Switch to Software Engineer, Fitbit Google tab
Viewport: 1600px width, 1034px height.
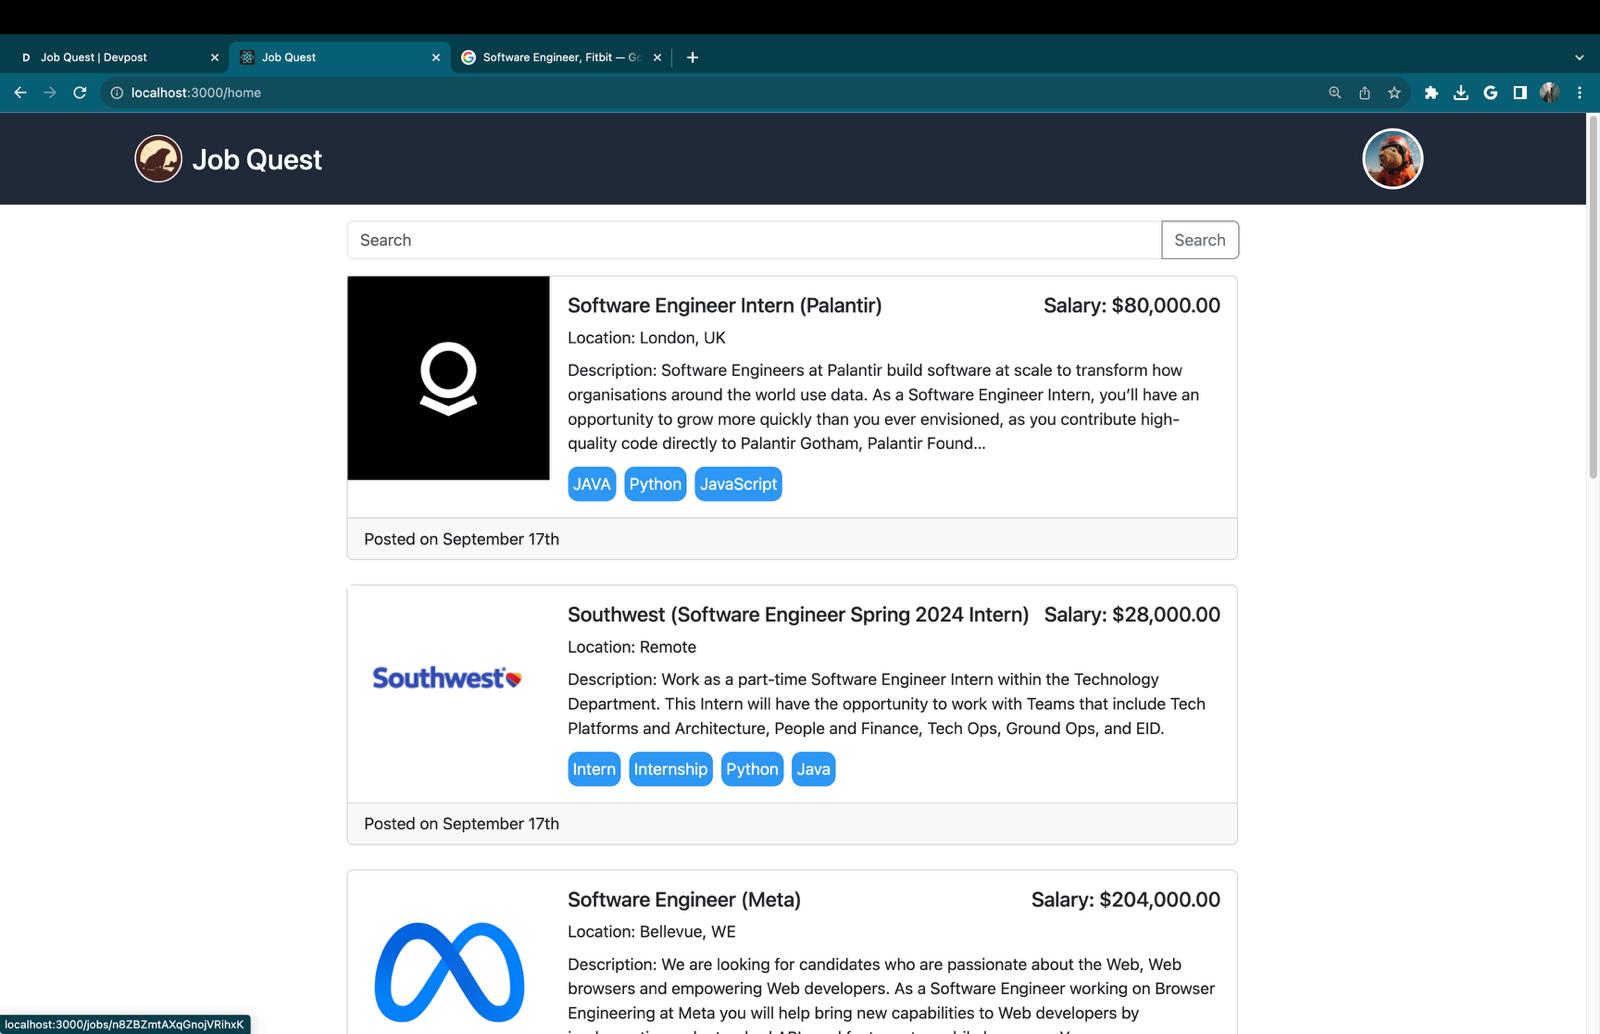pyautogui.click(x=561, y=57)
